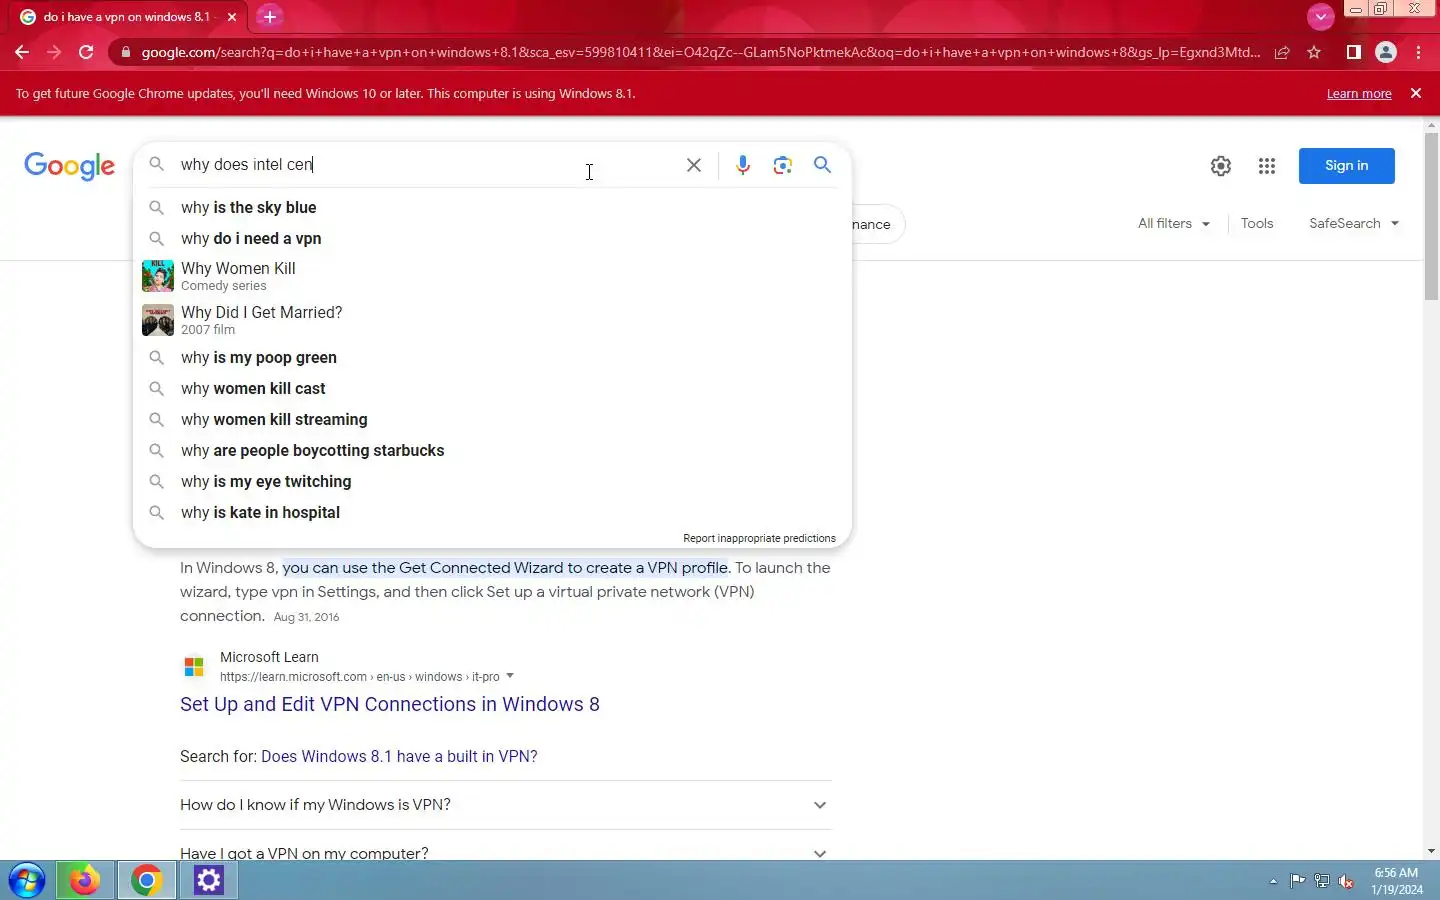The height and width of the screenshot is (900, 1440).
Task: Open the Chrome profile avatar menu
Action: pos(1386,52)
